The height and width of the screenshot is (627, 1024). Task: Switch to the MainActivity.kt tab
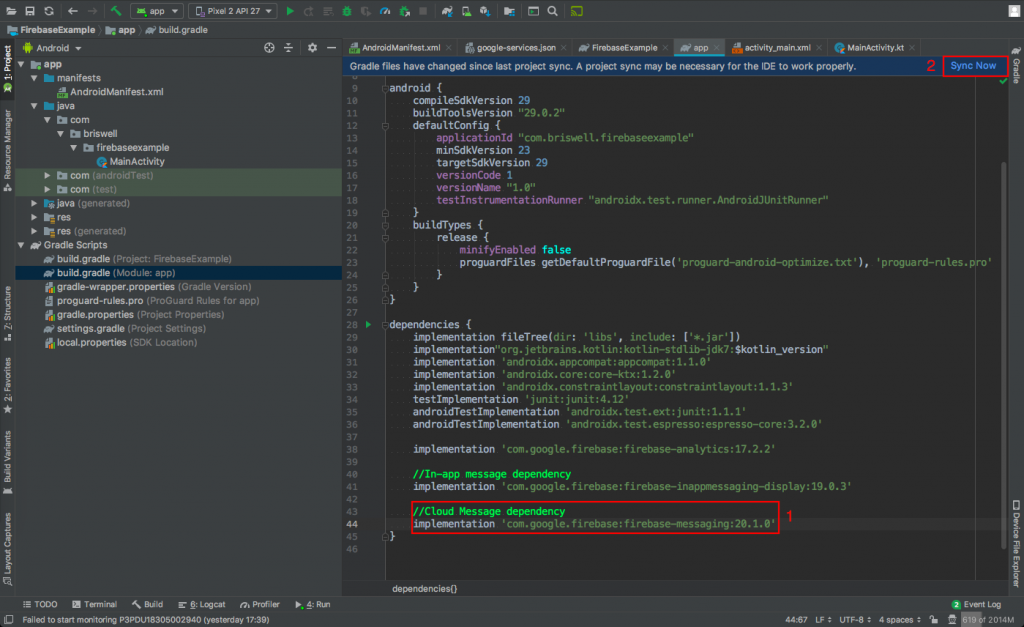870,48
